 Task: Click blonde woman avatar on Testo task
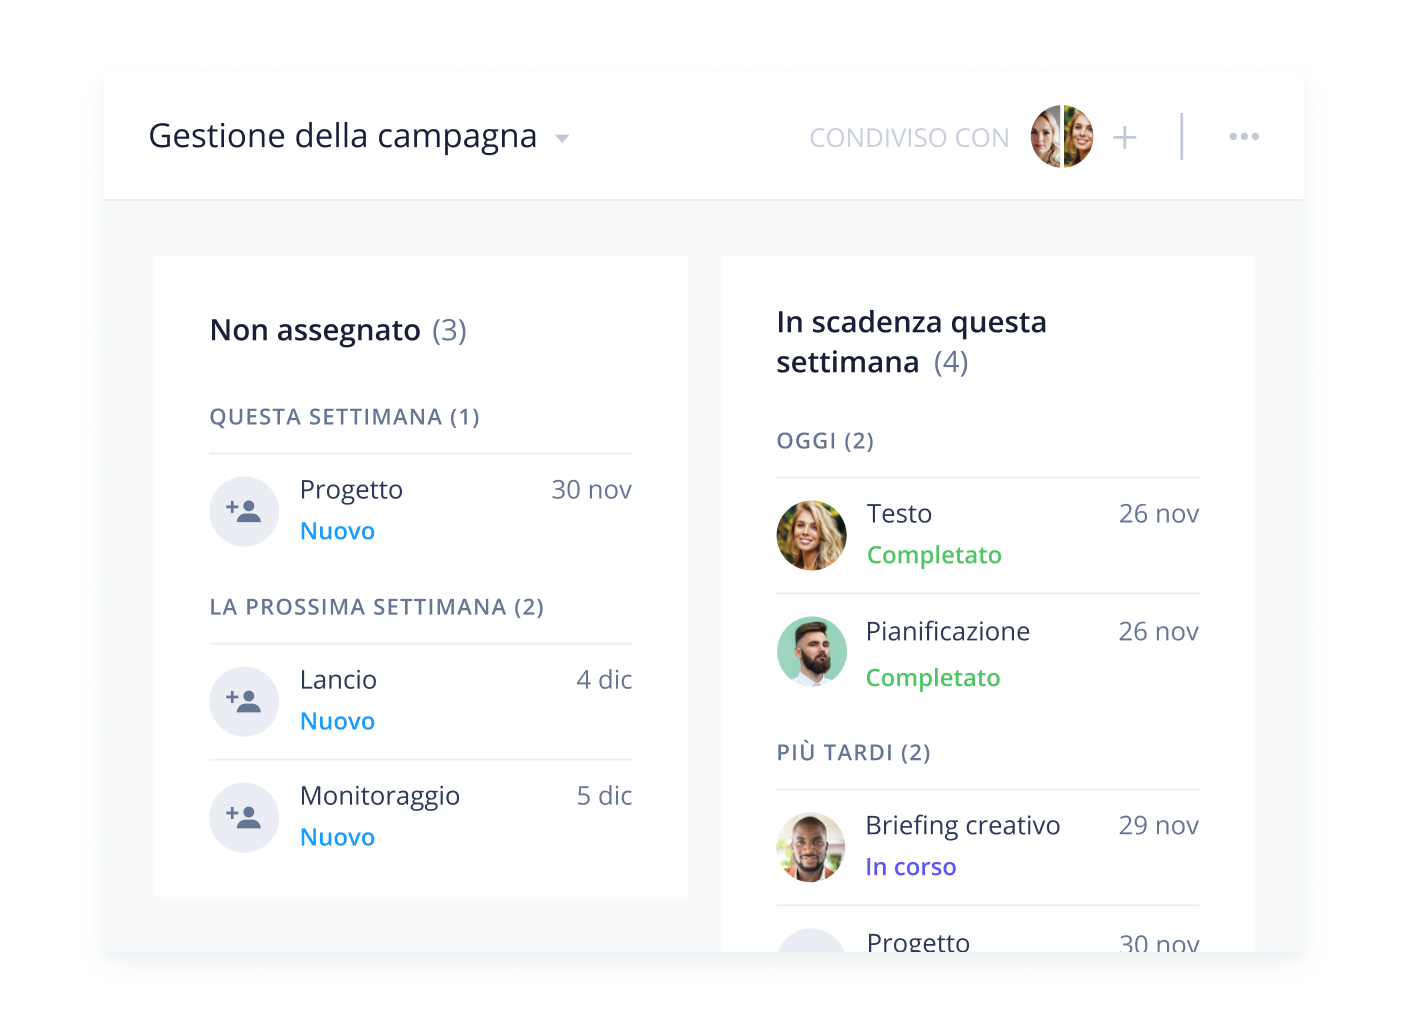[x=811, y=535]
